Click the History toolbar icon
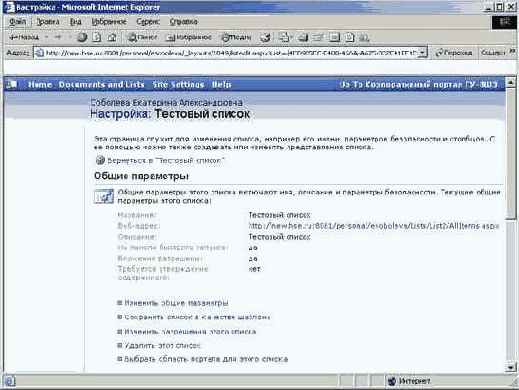The height and width of the screenshot is (390, 519). click(265, 37)
